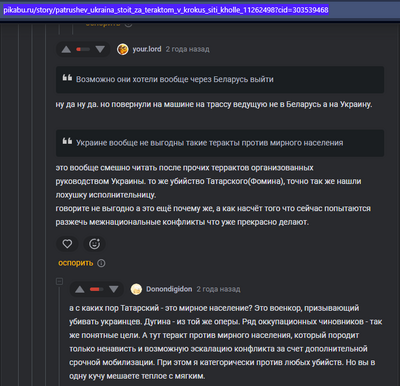Click the line 'говорите не выгодно а это ещё'

pos(213,209)
